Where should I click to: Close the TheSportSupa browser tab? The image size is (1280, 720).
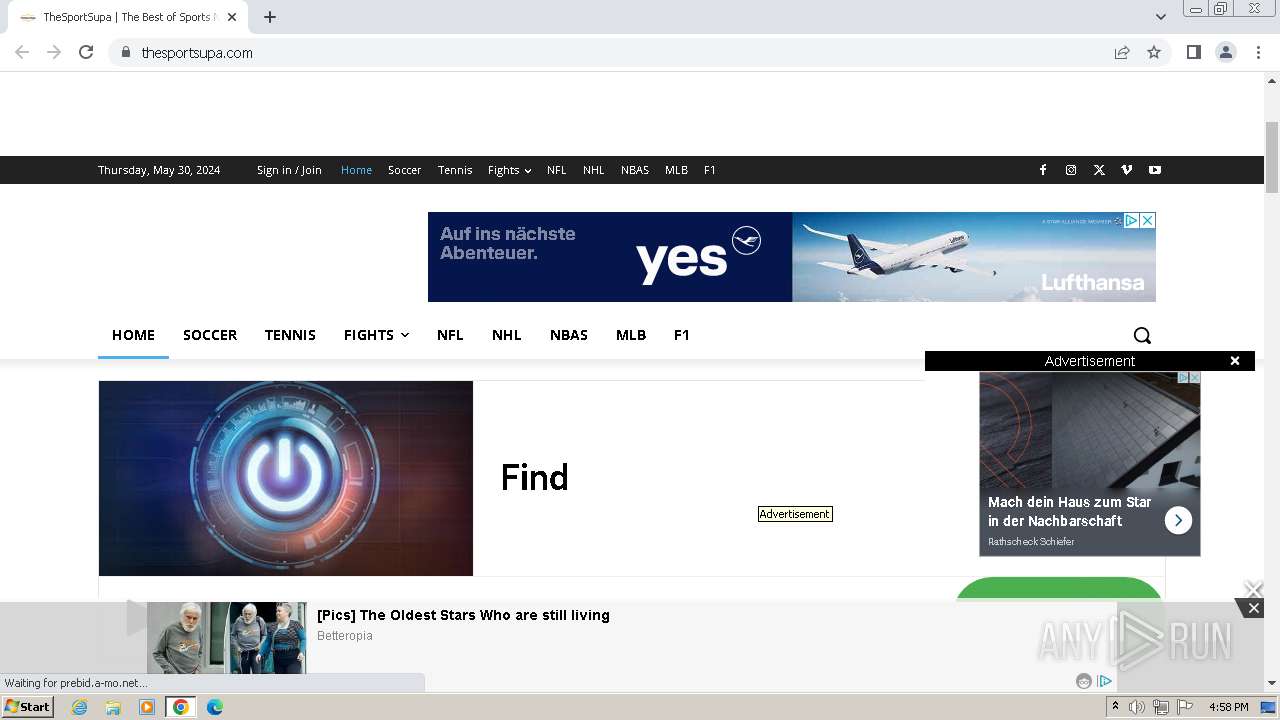[232, 17]
